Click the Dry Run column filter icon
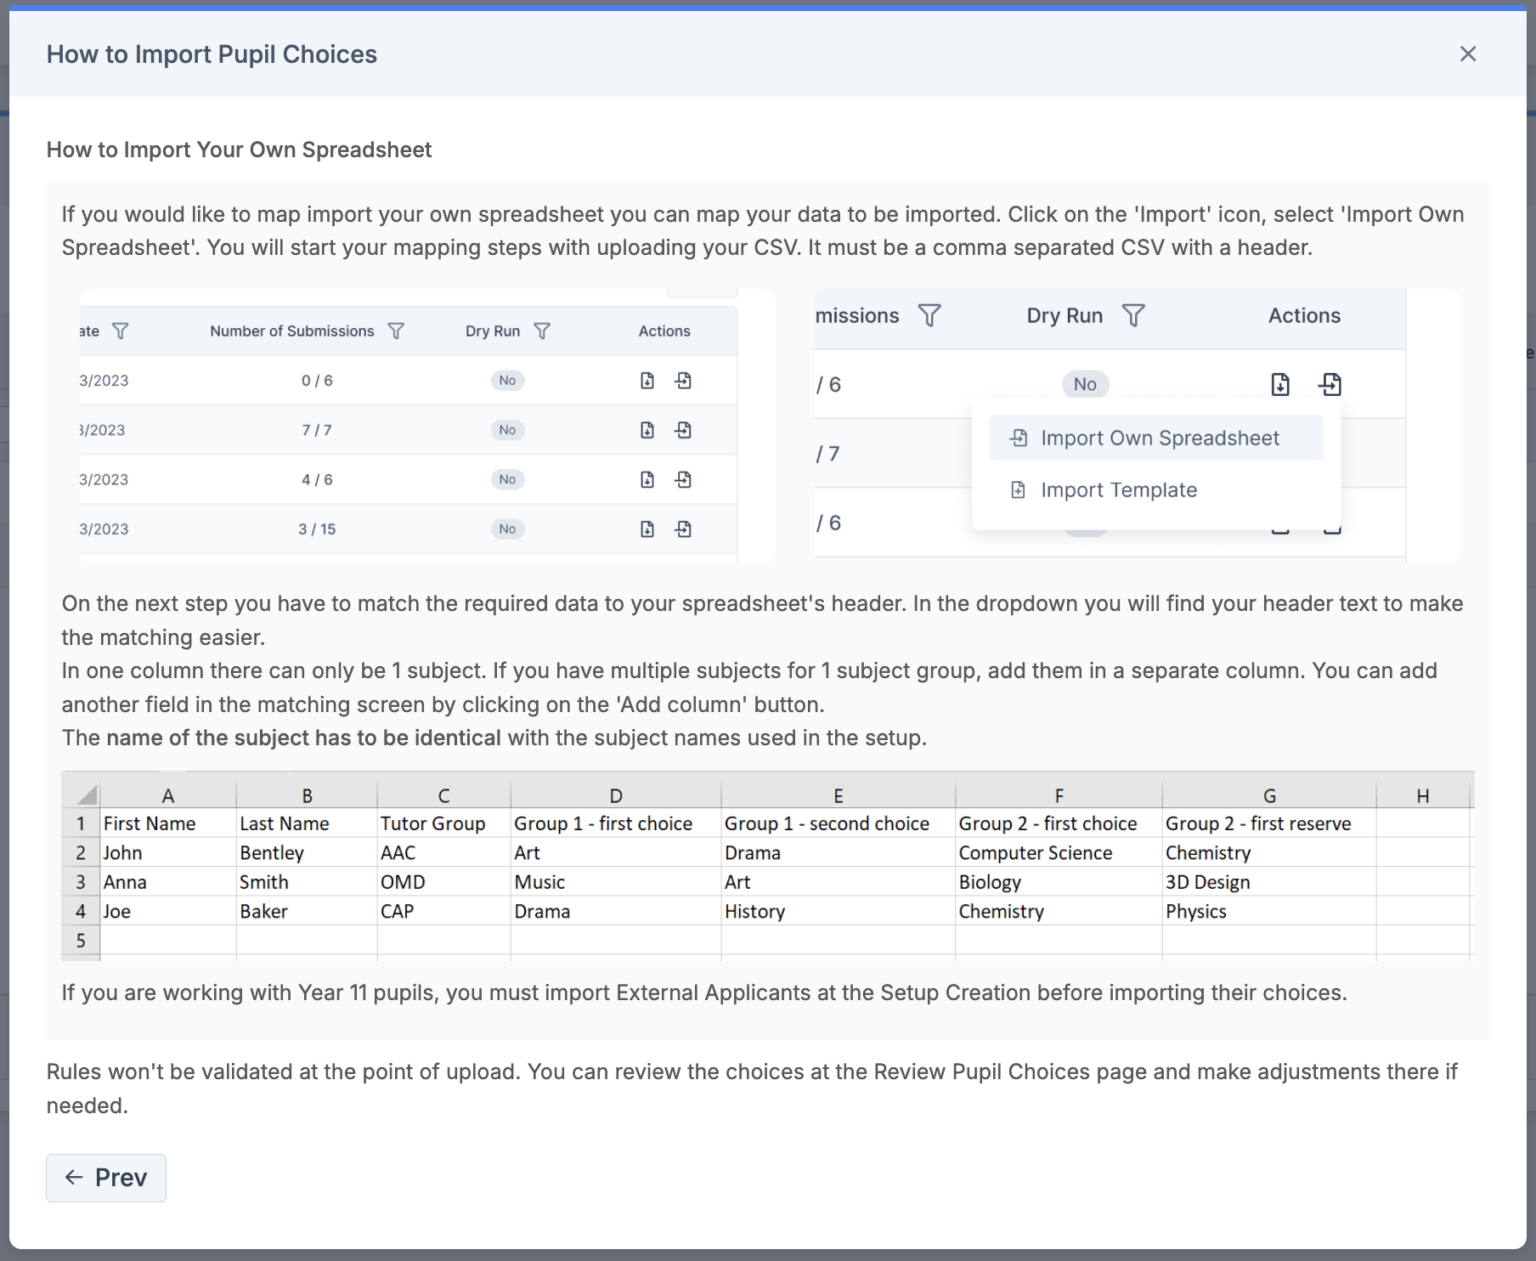The image size is (1536, 1261). click(543, 330)
